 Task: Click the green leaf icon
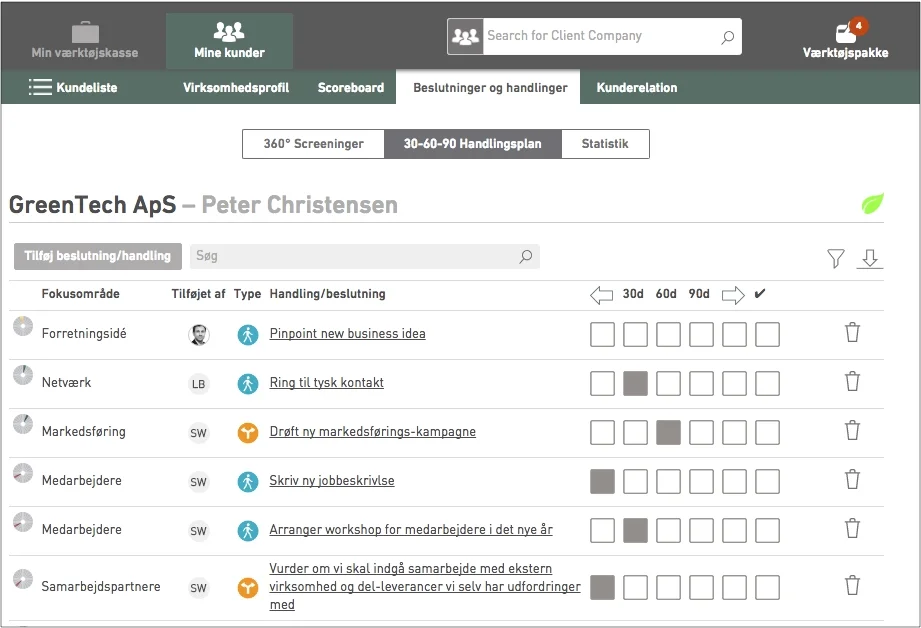(x=872, y=204)
